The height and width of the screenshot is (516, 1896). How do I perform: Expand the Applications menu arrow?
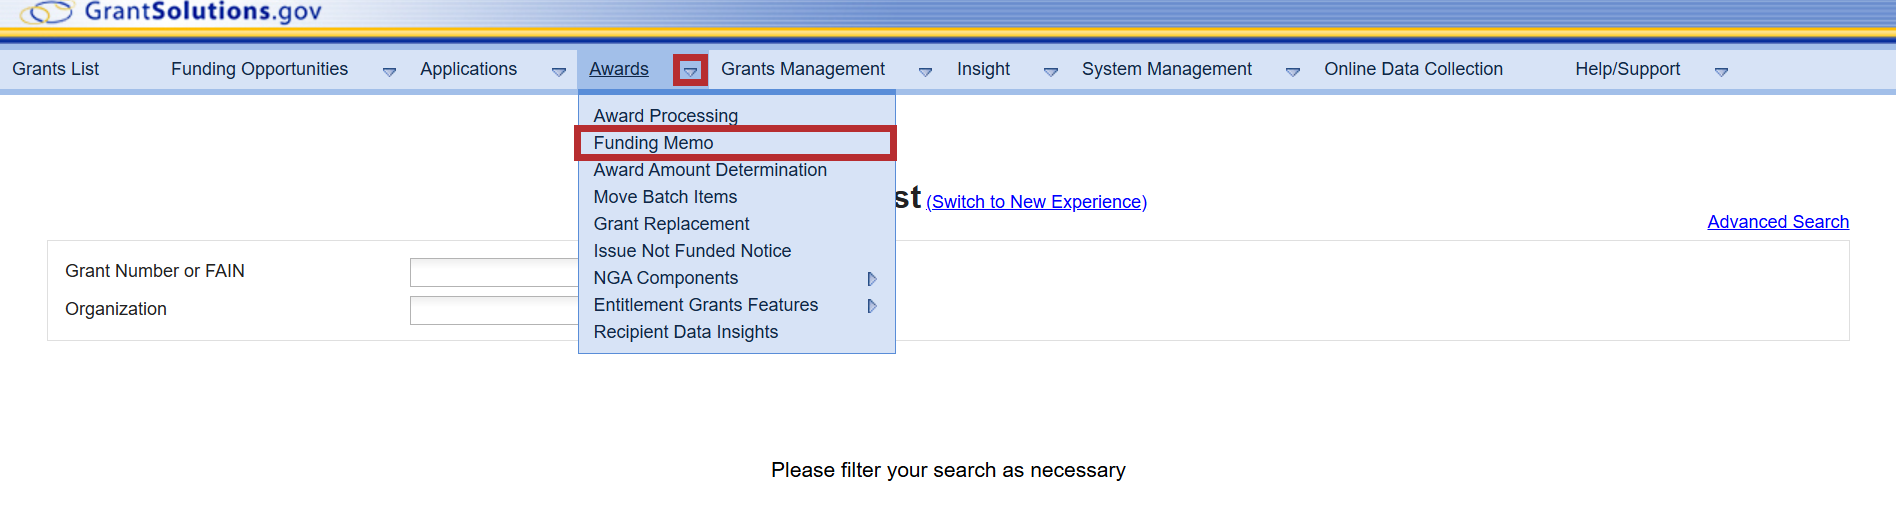click(x=558, y=71)
